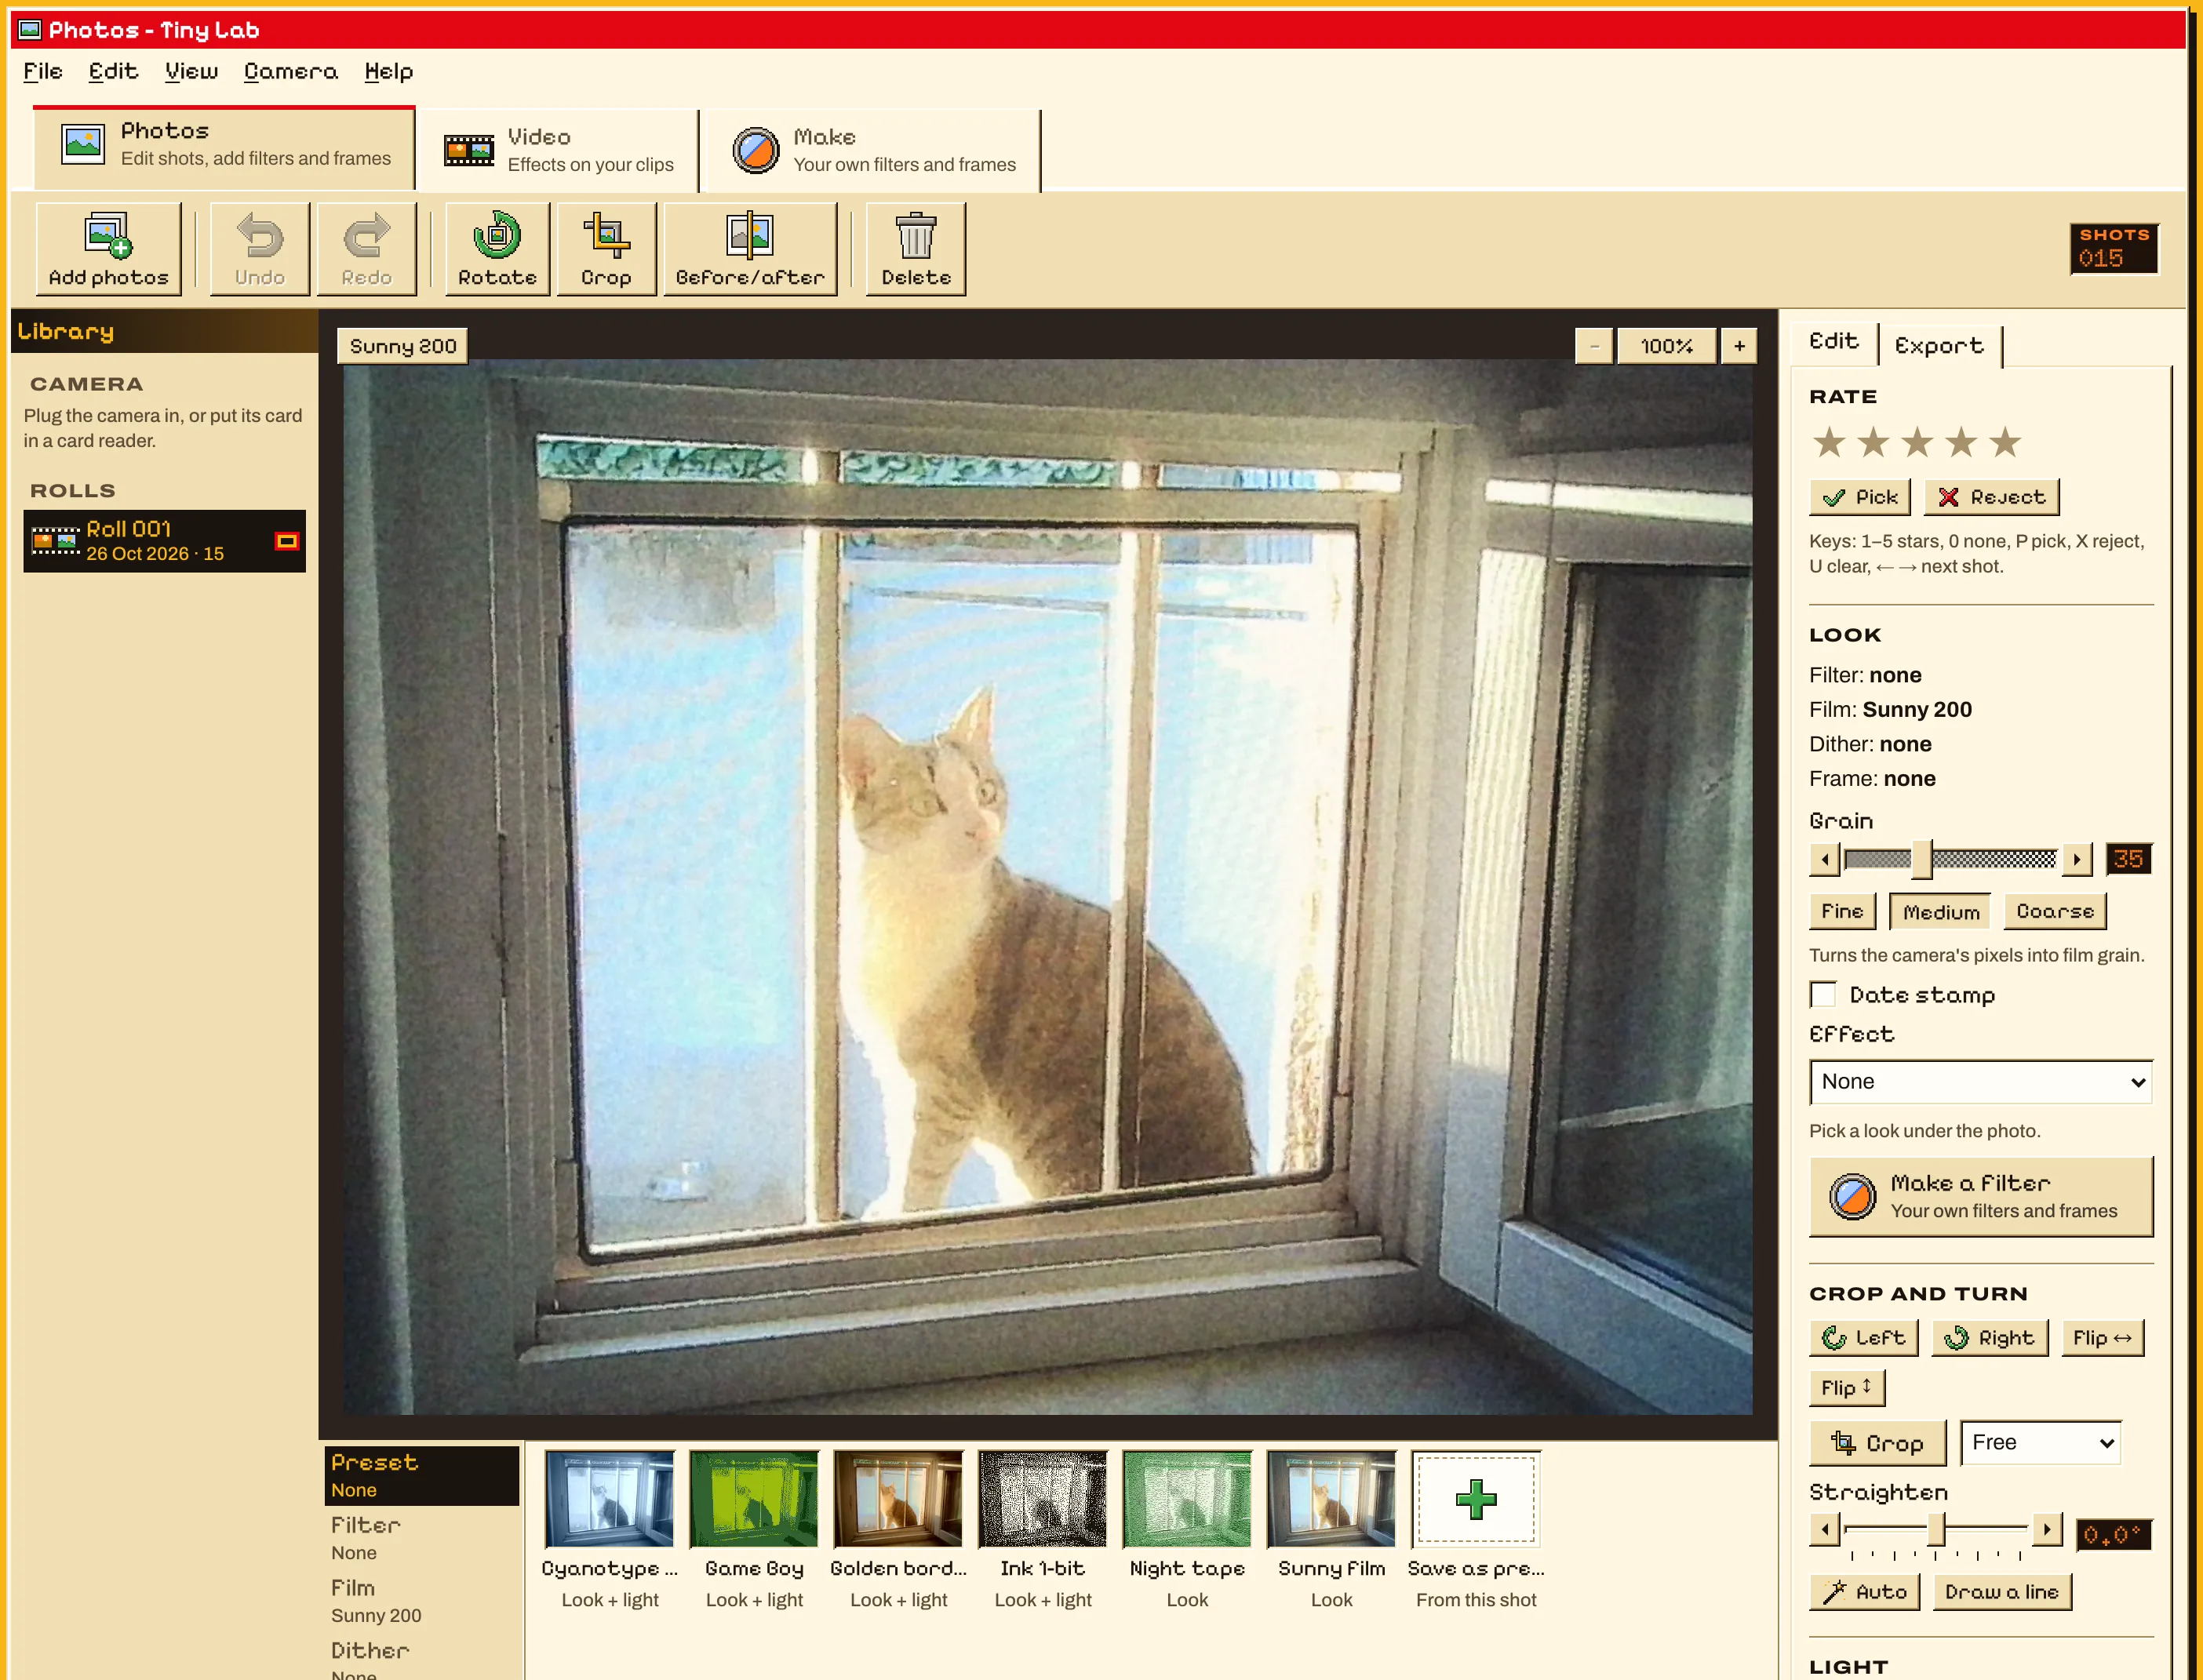Open the crop ratio dropdown showing Free
This screenshot has height=1680, width=2203.
tap(2041, 1442)
